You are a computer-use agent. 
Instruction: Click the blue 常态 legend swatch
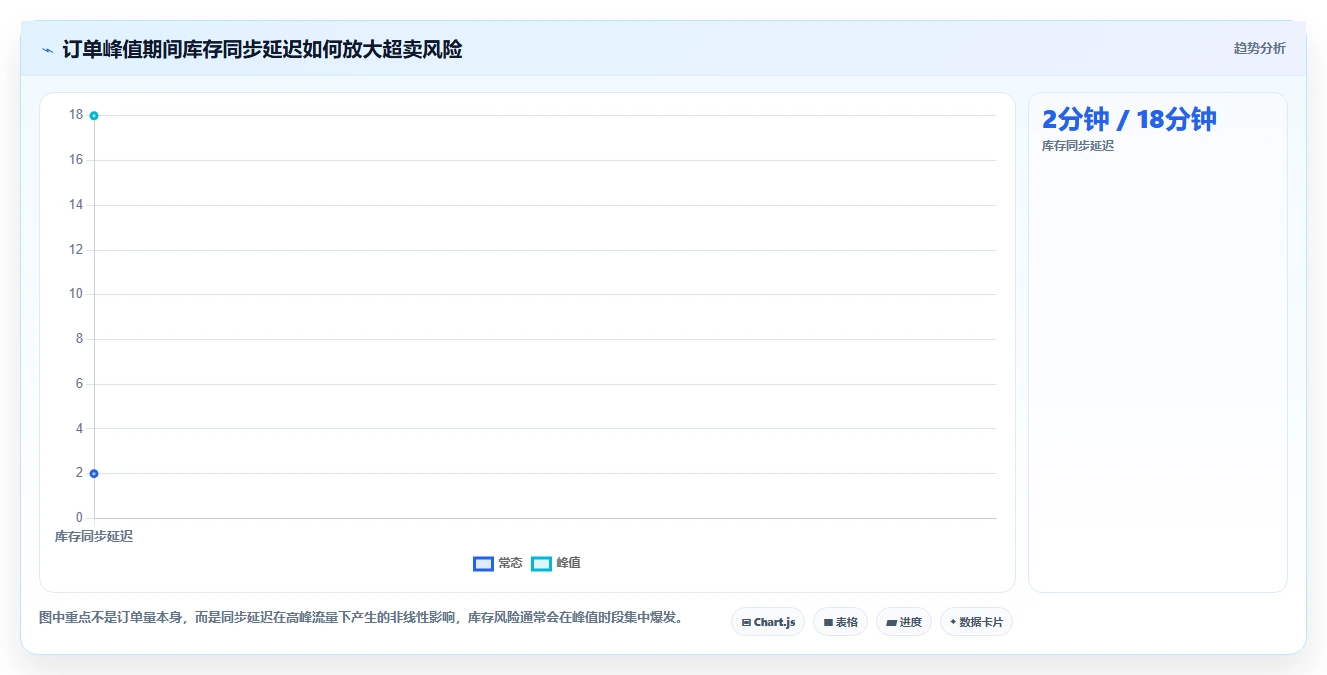[483, 563]
